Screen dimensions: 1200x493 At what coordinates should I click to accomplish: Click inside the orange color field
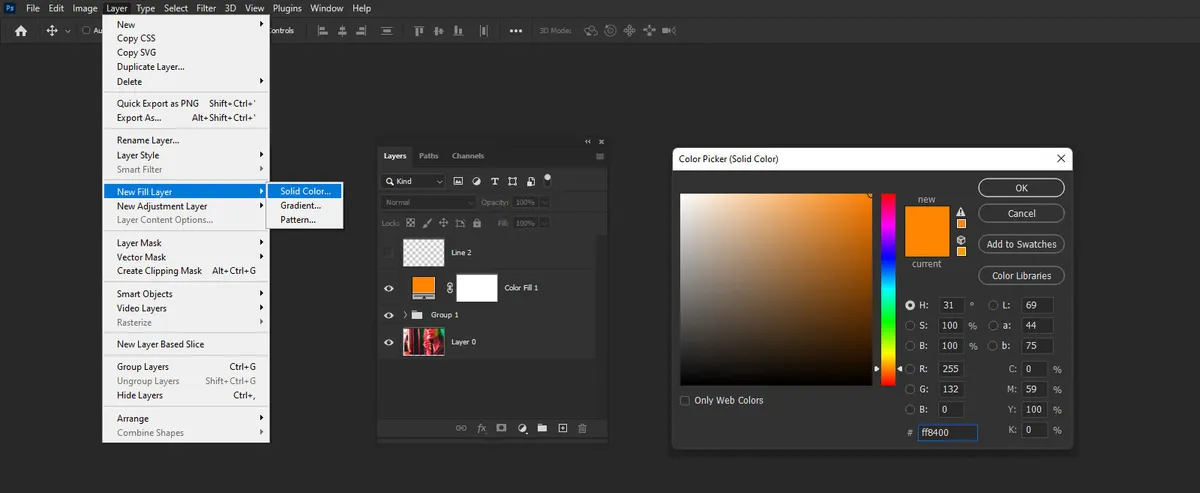(x=776, y=289)
